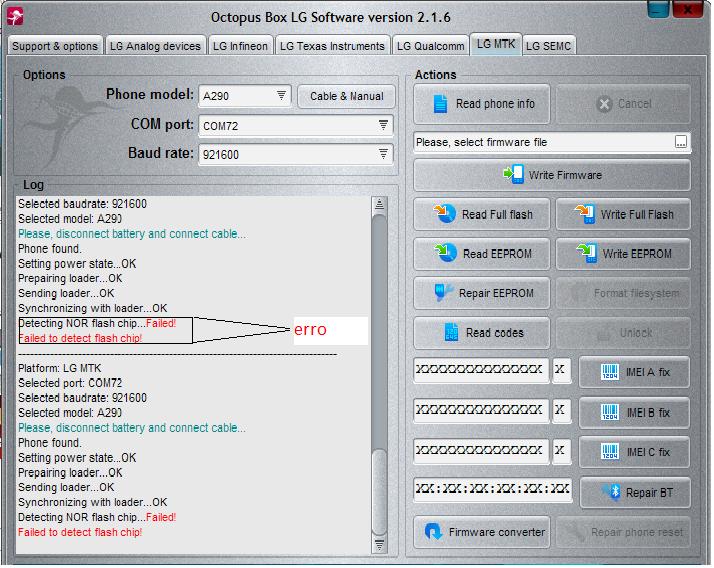Click the Repair BT bluetooth icon
The image size is (714, 568).
coord(612,492)
